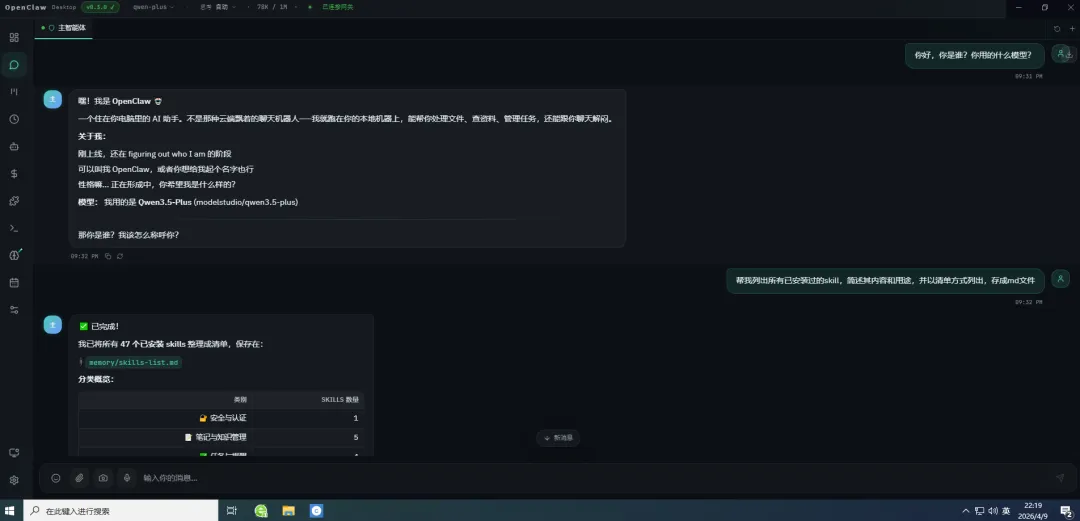The width and height of the screenshot is (1080, 521).
Task: Open the robot agents sidebar icon
Action: (x=14, y=146)
